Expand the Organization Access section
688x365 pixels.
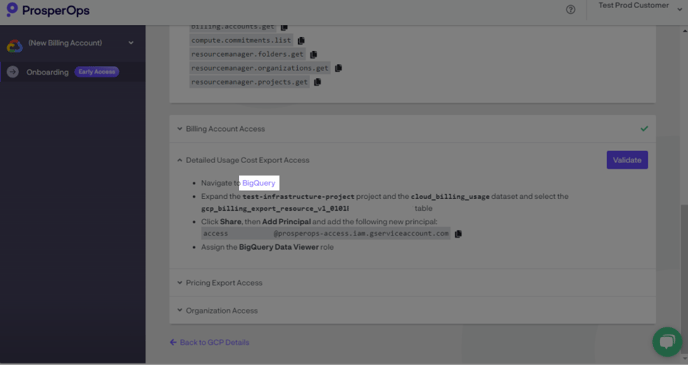412,311
